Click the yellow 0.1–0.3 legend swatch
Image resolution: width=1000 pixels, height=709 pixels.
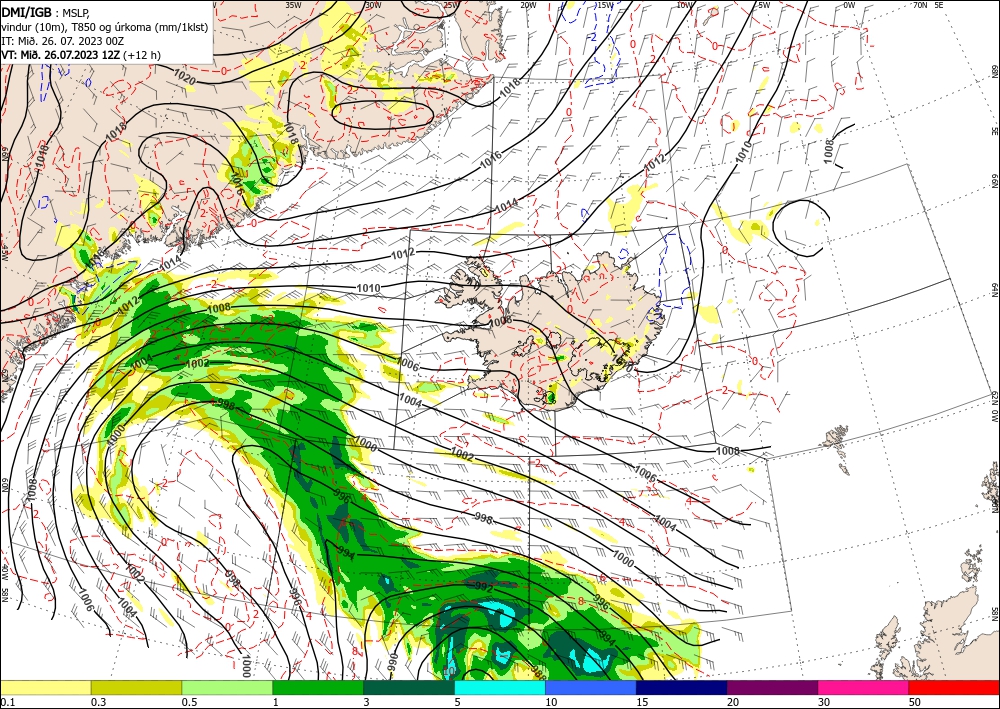point(45,687)
